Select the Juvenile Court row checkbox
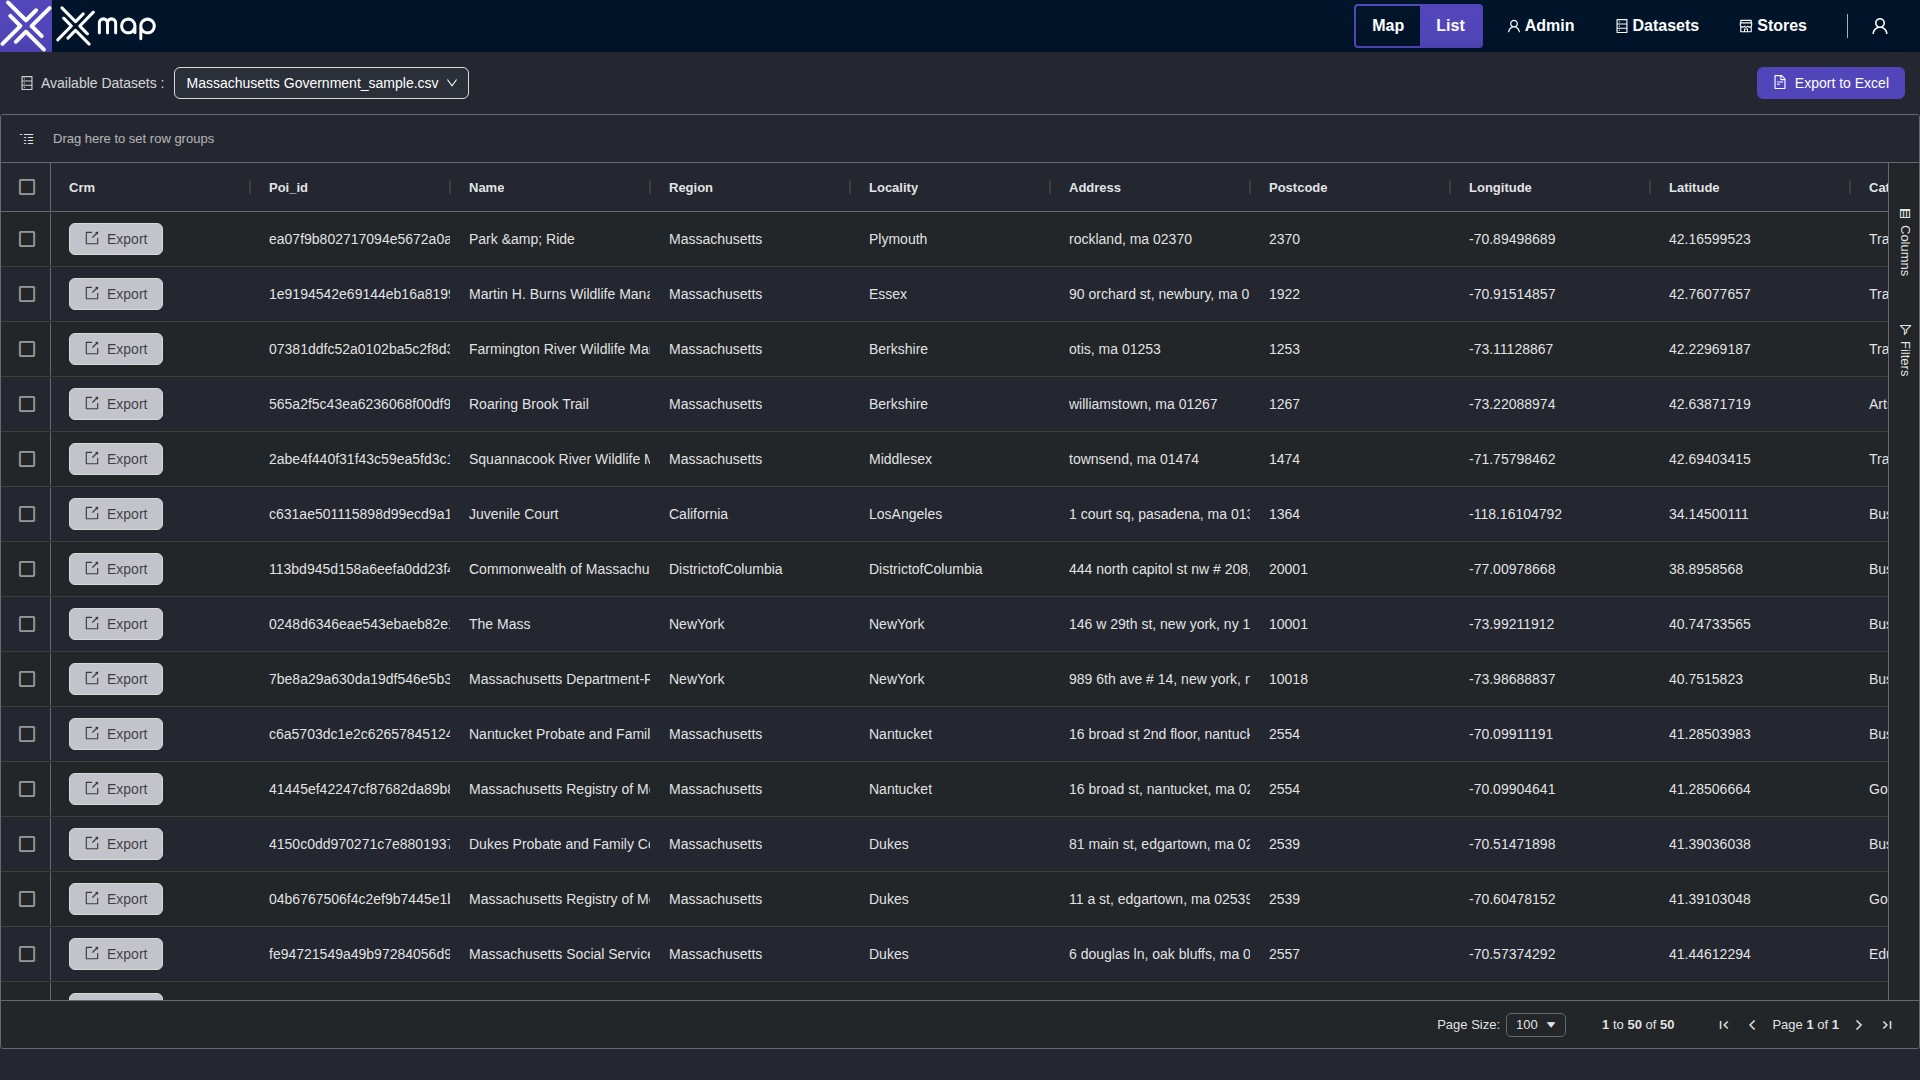Viewport: 1920px width, 1080px height. pyautogui.click(x=27, y=514)
